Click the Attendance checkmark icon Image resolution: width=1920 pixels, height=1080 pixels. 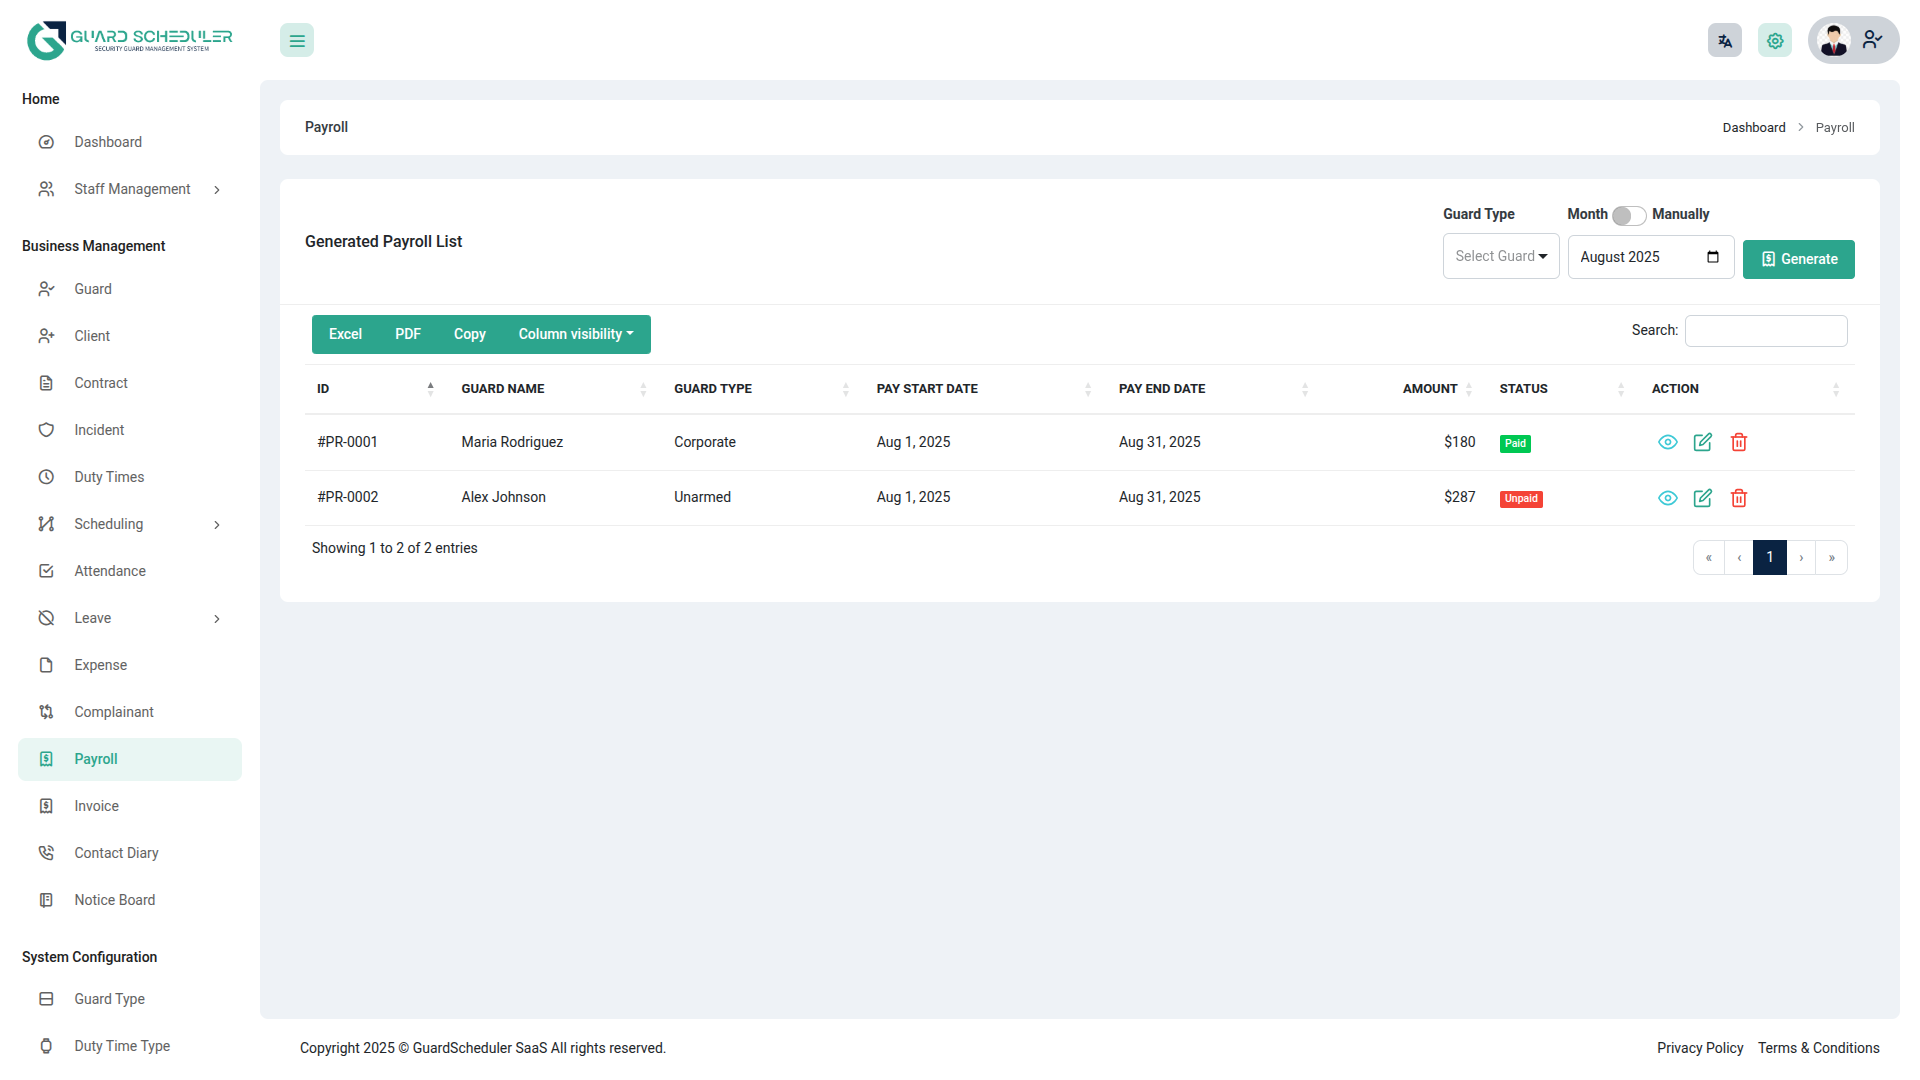pos(46,570)
